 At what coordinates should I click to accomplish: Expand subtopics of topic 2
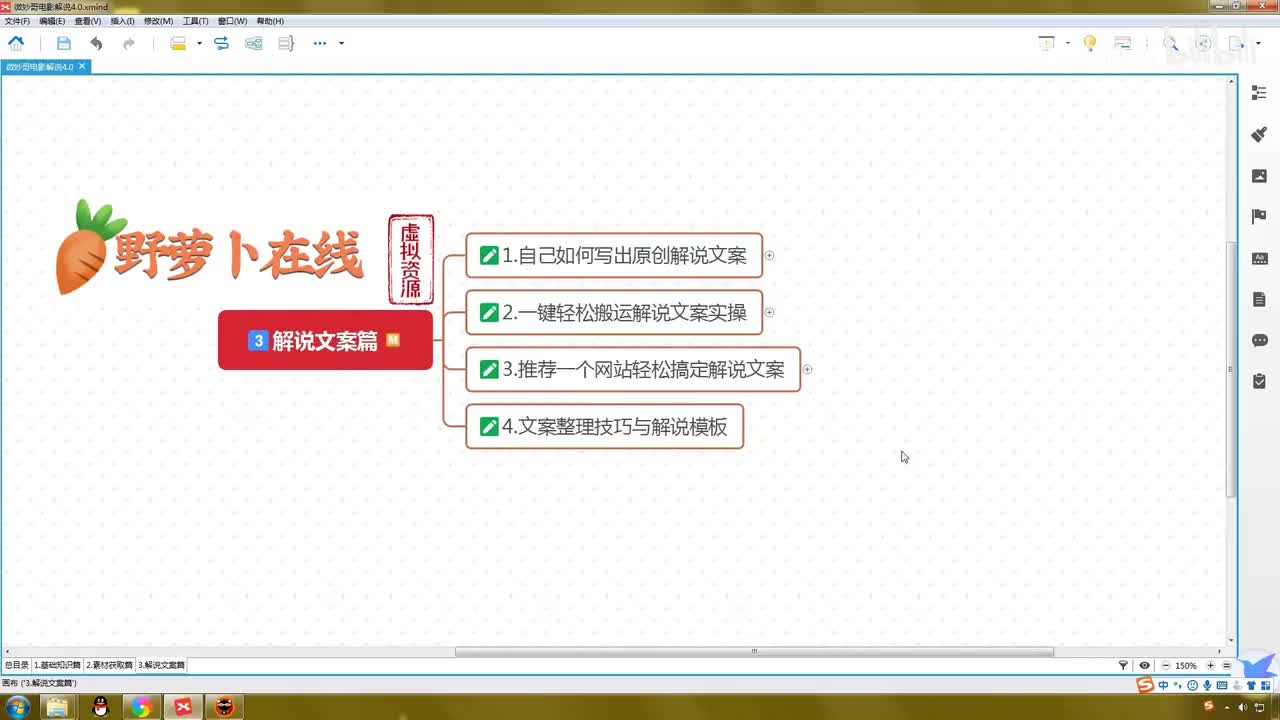coord(769,313)
